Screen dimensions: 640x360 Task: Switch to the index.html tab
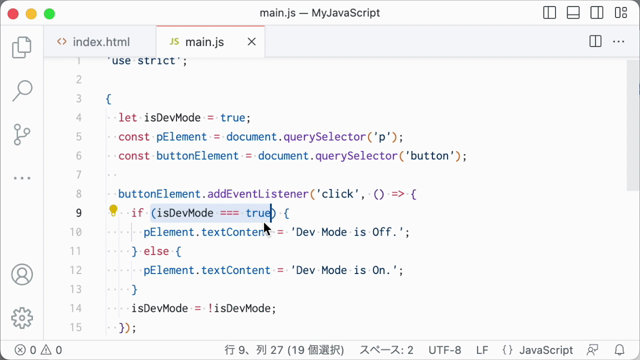click(x=100, y=42)
